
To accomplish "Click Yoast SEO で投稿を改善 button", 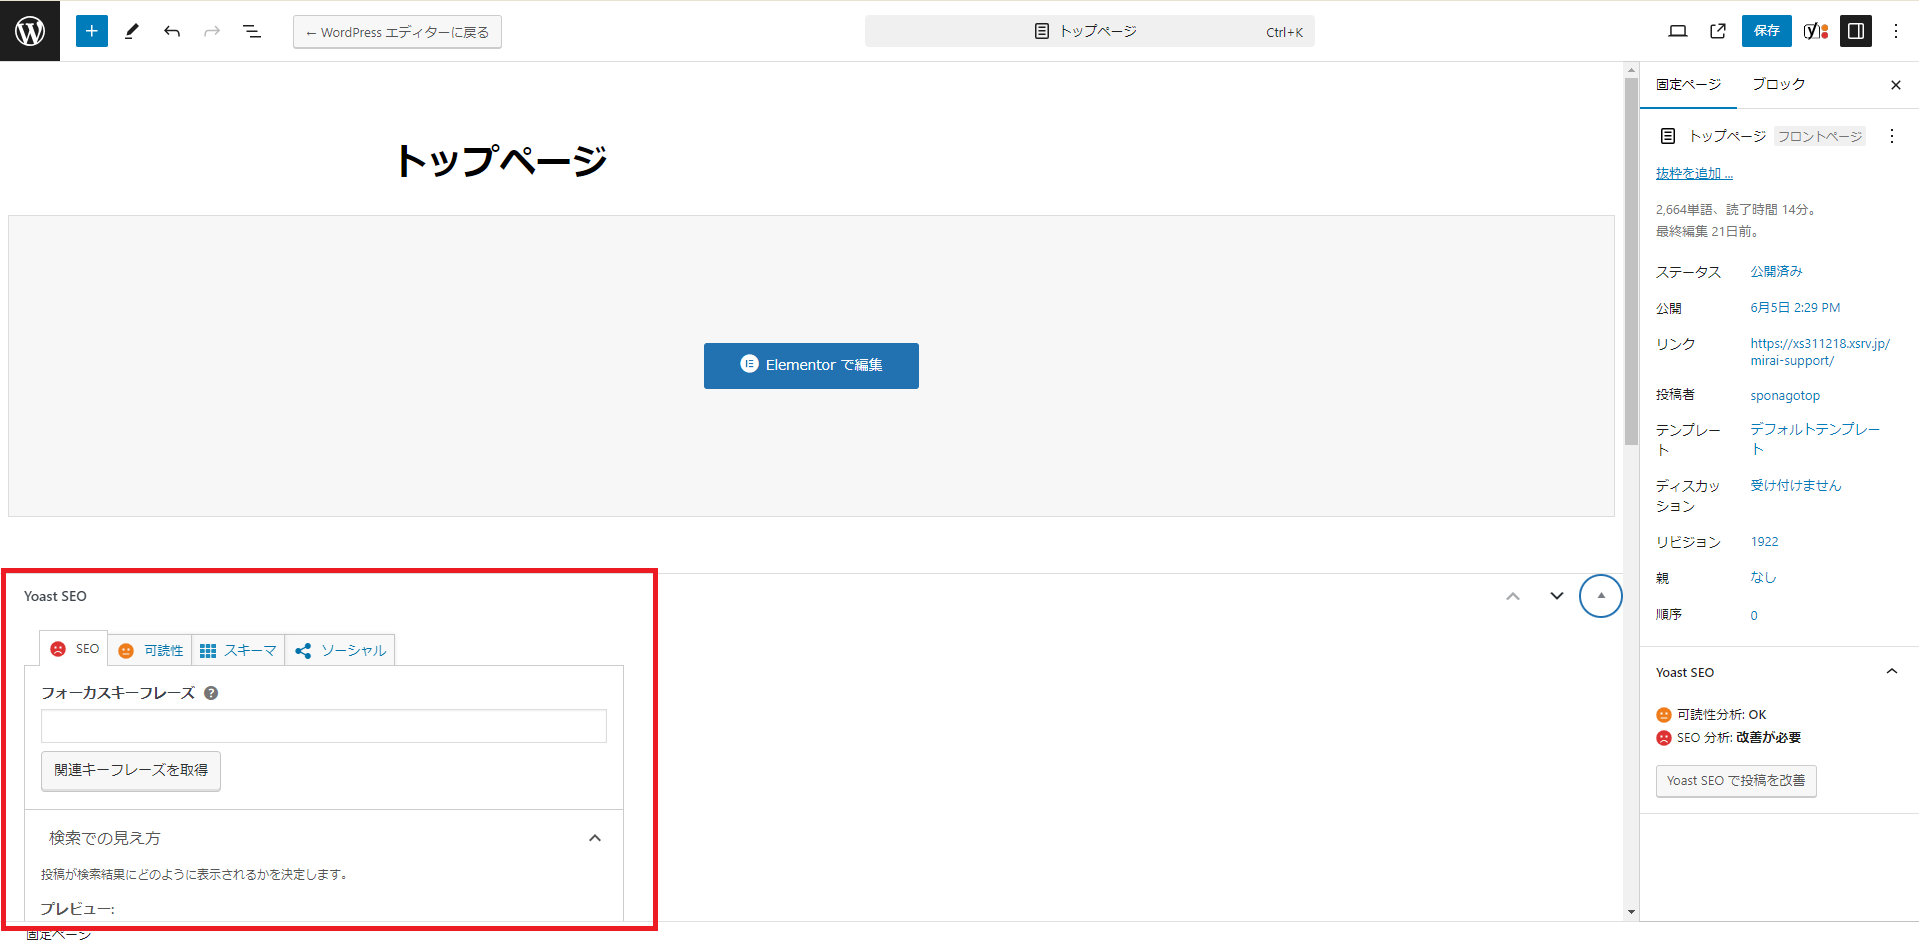I will tap(1736, 781).
